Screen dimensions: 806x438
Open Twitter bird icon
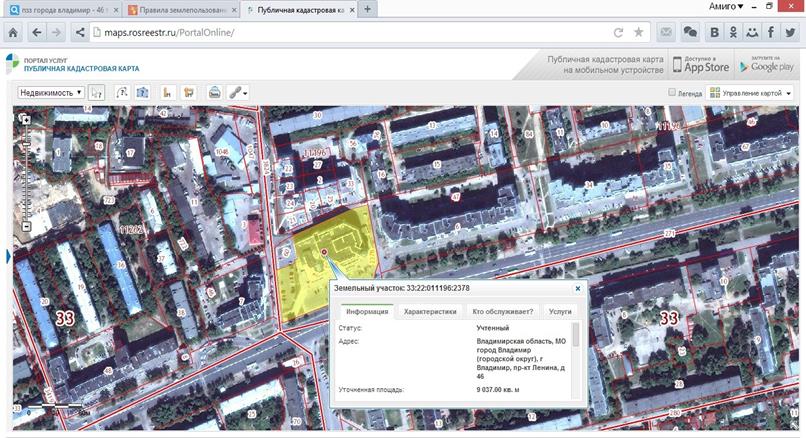[x=790, y=32]
